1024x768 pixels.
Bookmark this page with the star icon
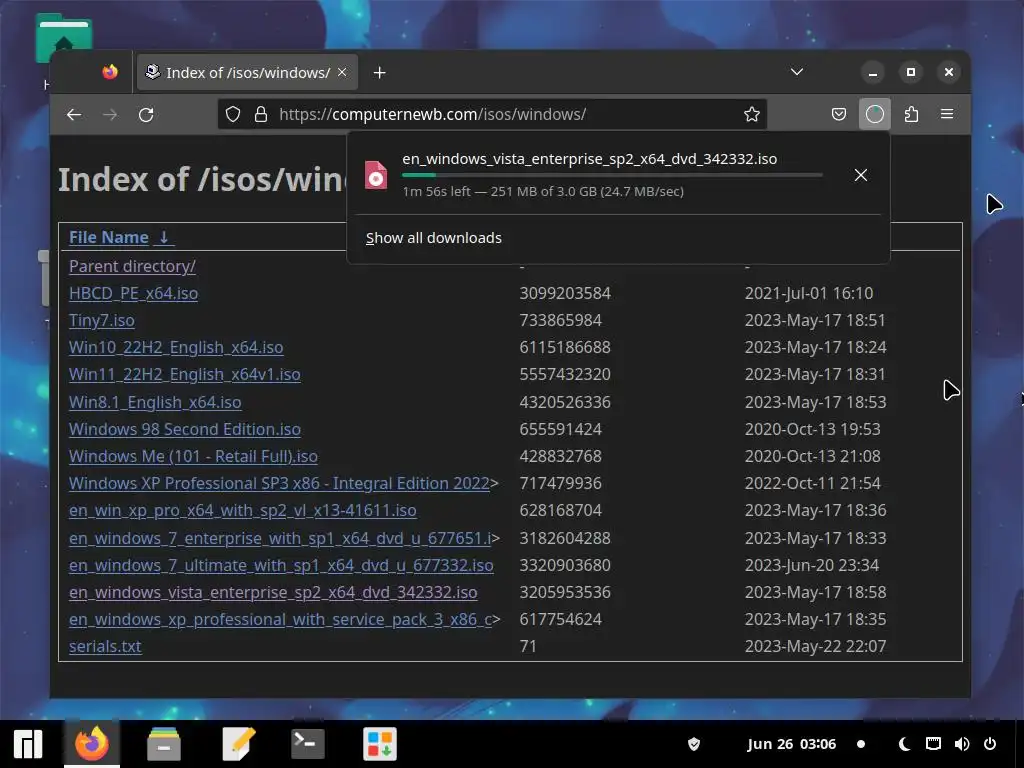point(752,114)
